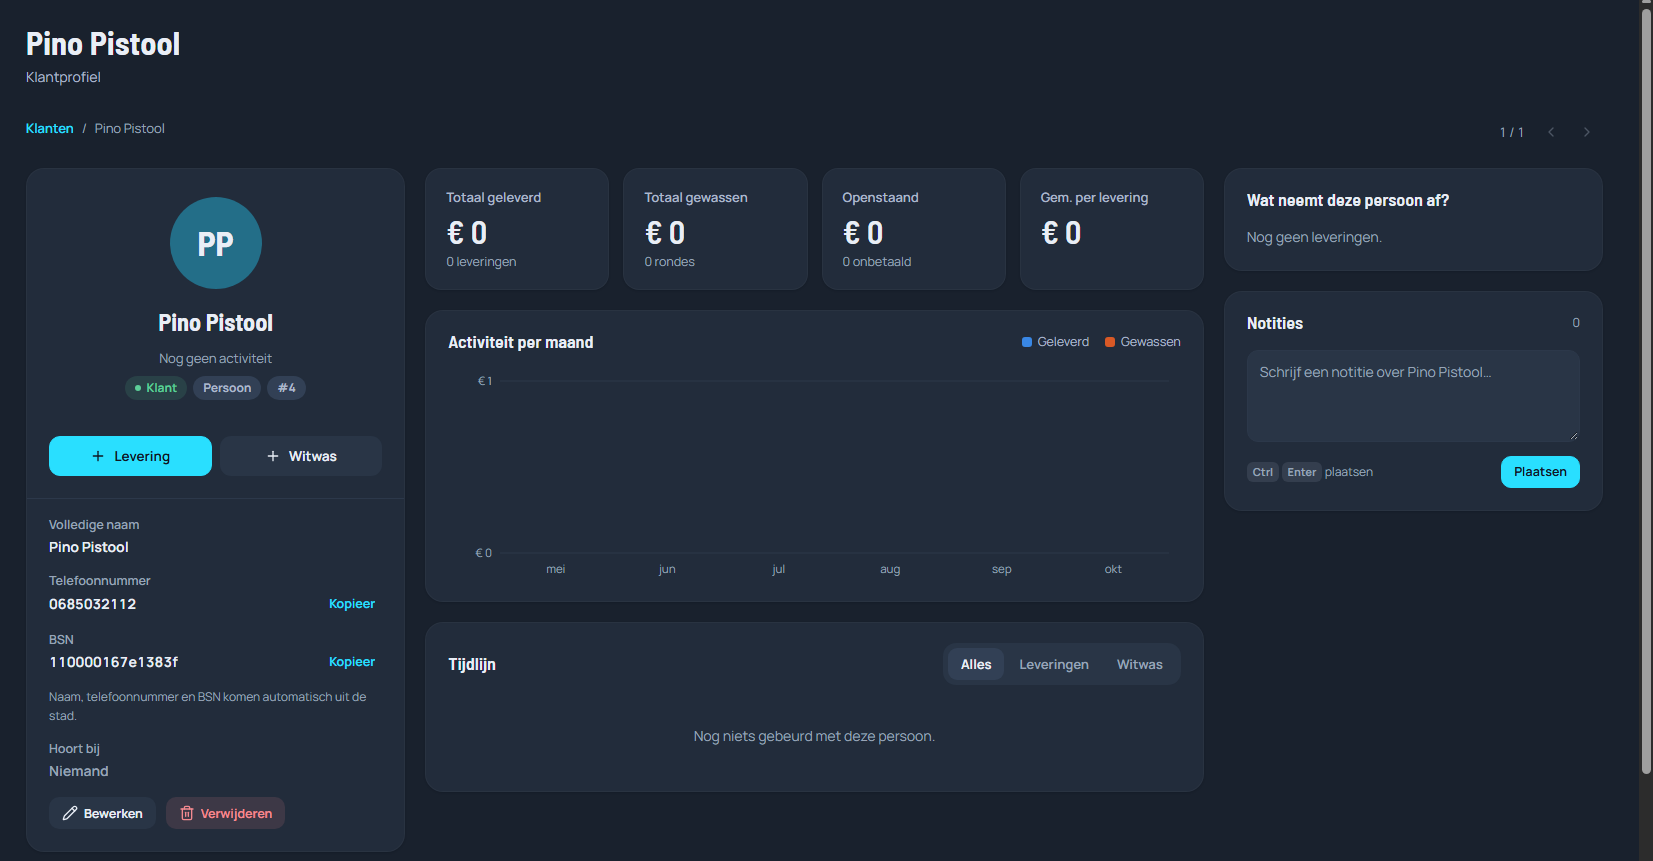Click the Klant status badge
This screenshot has width=1653, height=861.
click(x=156, y=388)
